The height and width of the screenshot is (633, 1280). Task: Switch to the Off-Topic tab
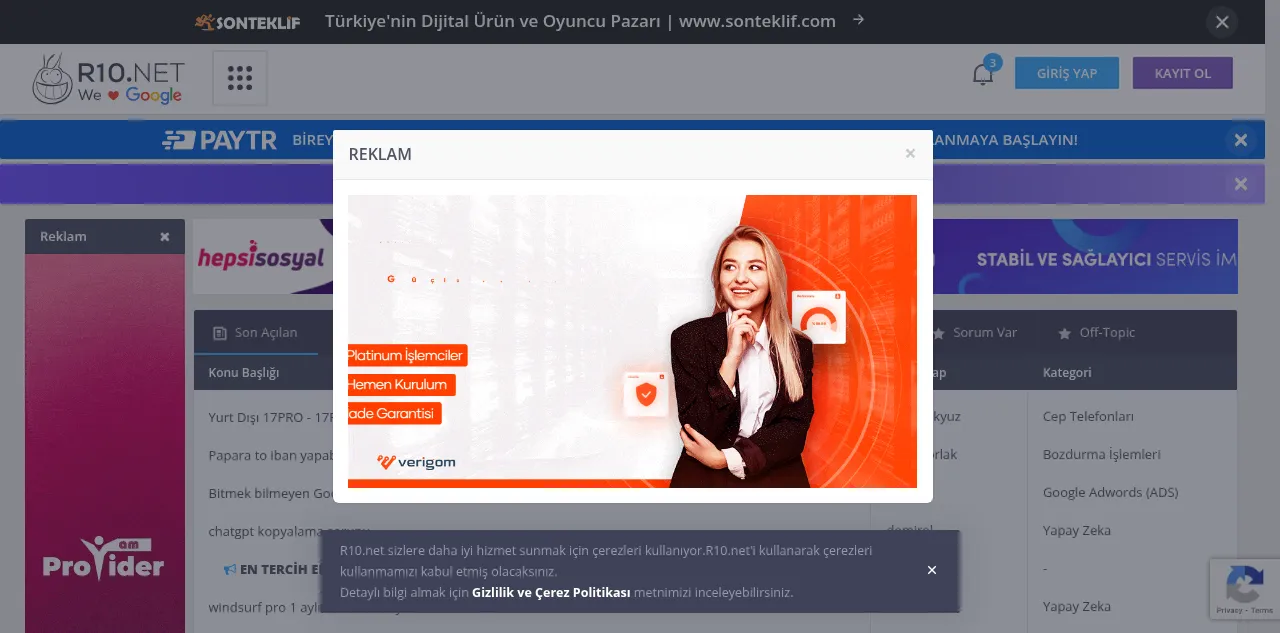1096,333
